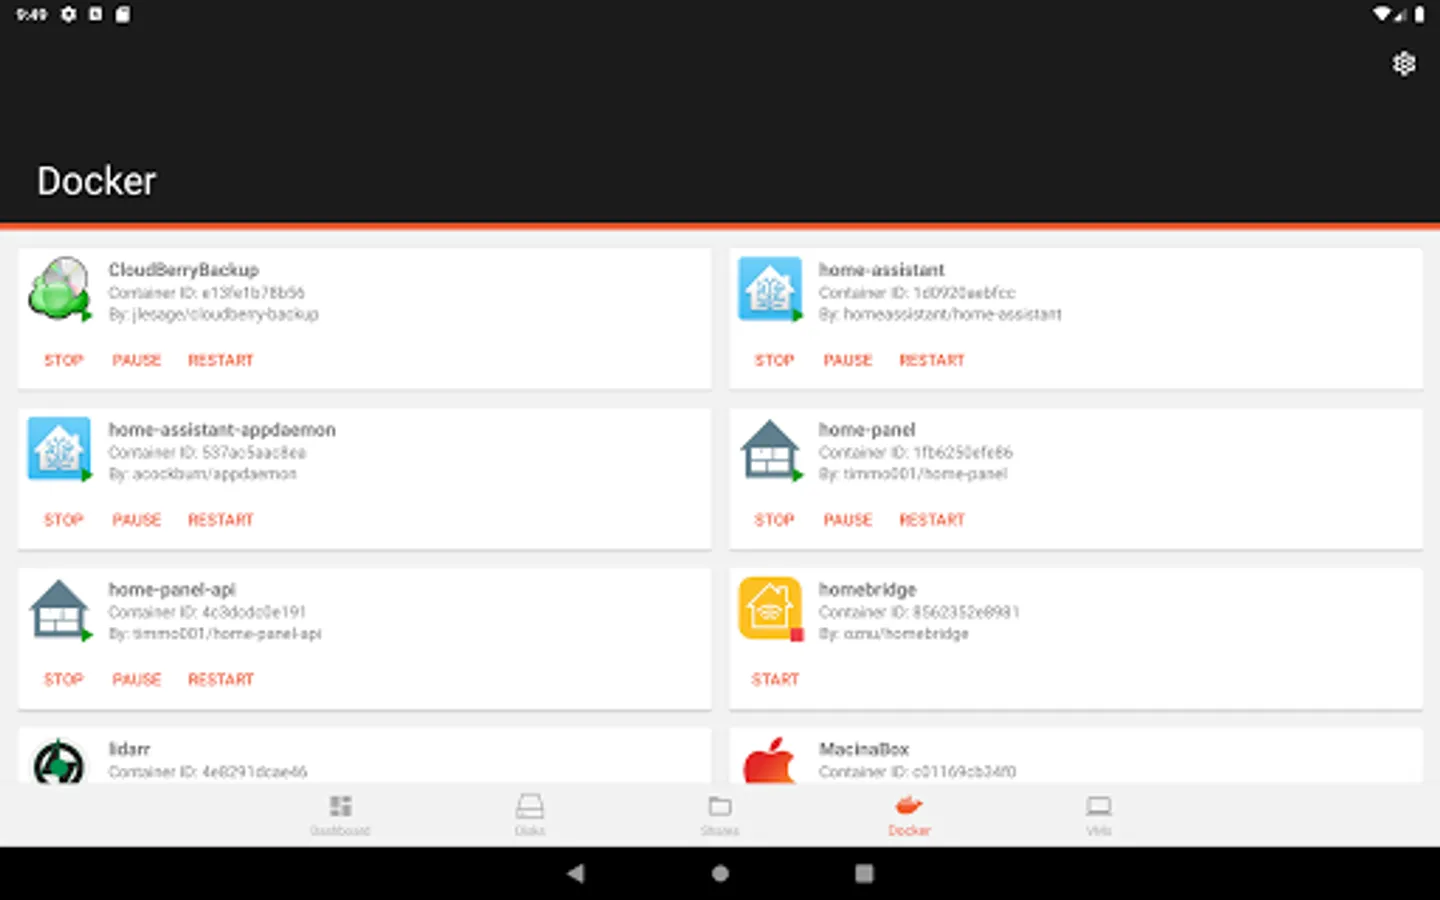
Task: Tap the home-assistant-appdaemon container icon
Action: click(60, 449)
